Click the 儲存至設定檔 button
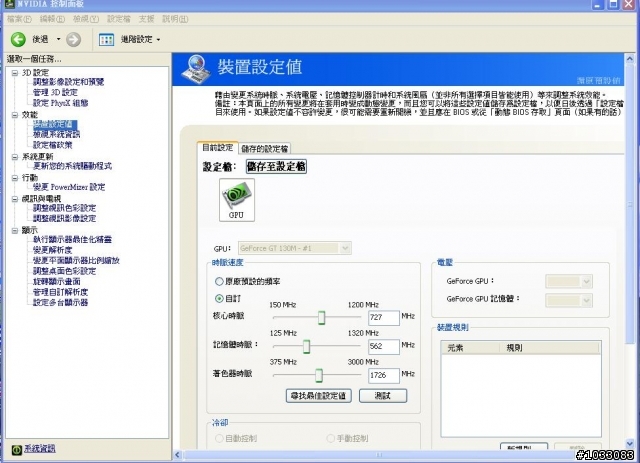640x463 pixels. [x=276, y=167]
